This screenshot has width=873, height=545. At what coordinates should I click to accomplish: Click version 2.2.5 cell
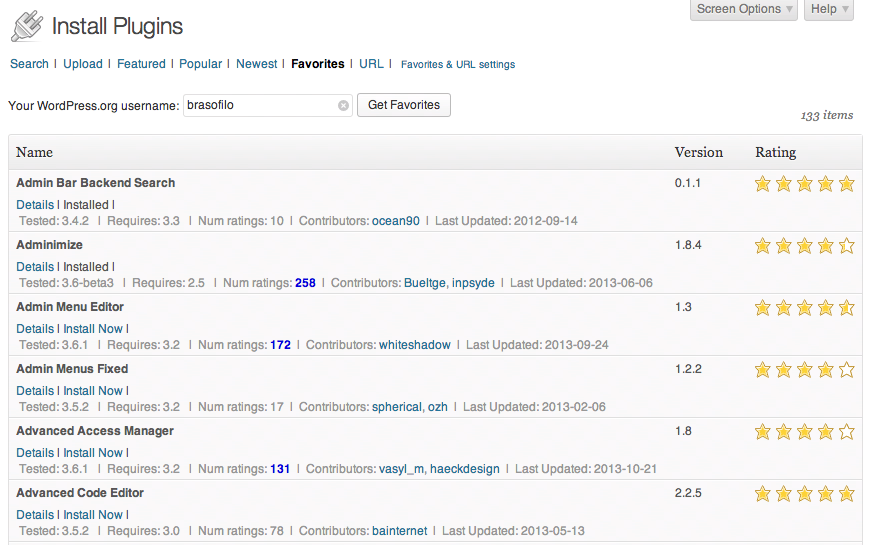click(688, 493)
